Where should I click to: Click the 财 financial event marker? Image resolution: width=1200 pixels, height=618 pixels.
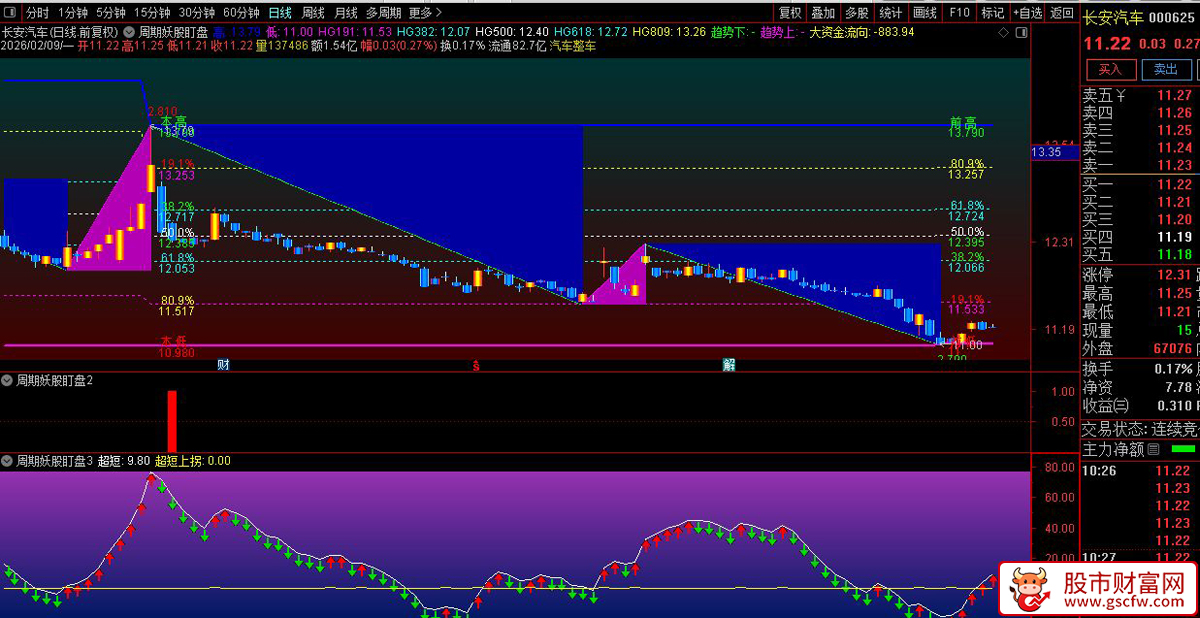[x=223, y=365]
